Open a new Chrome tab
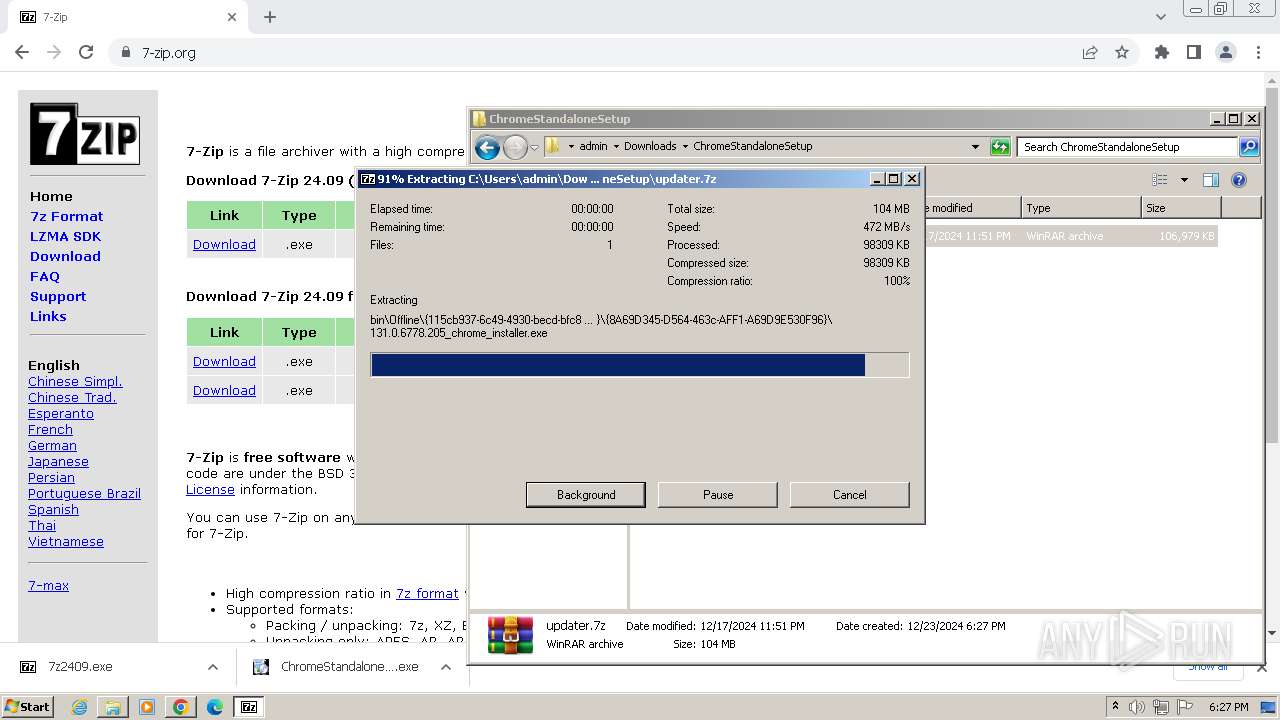Image resolution: width=1280 pixels, height=720 pixels. [270, 17]
